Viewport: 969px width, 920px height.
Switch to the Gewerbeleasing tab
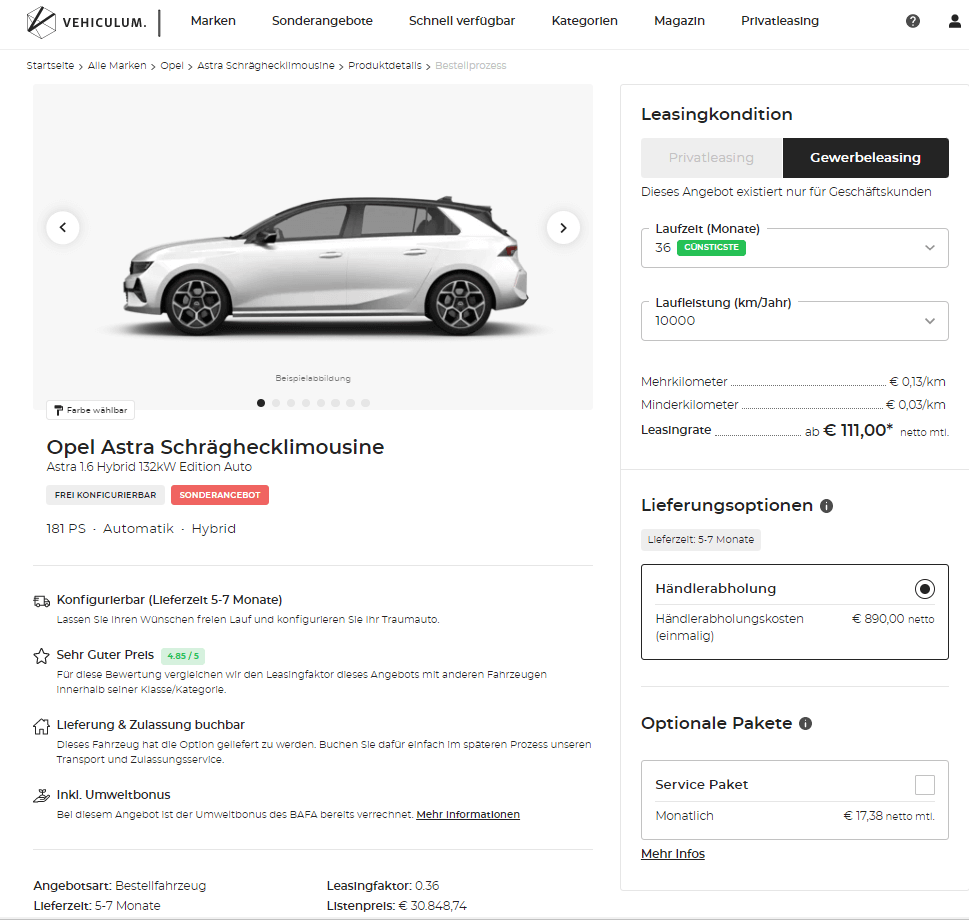click(866, 158)
